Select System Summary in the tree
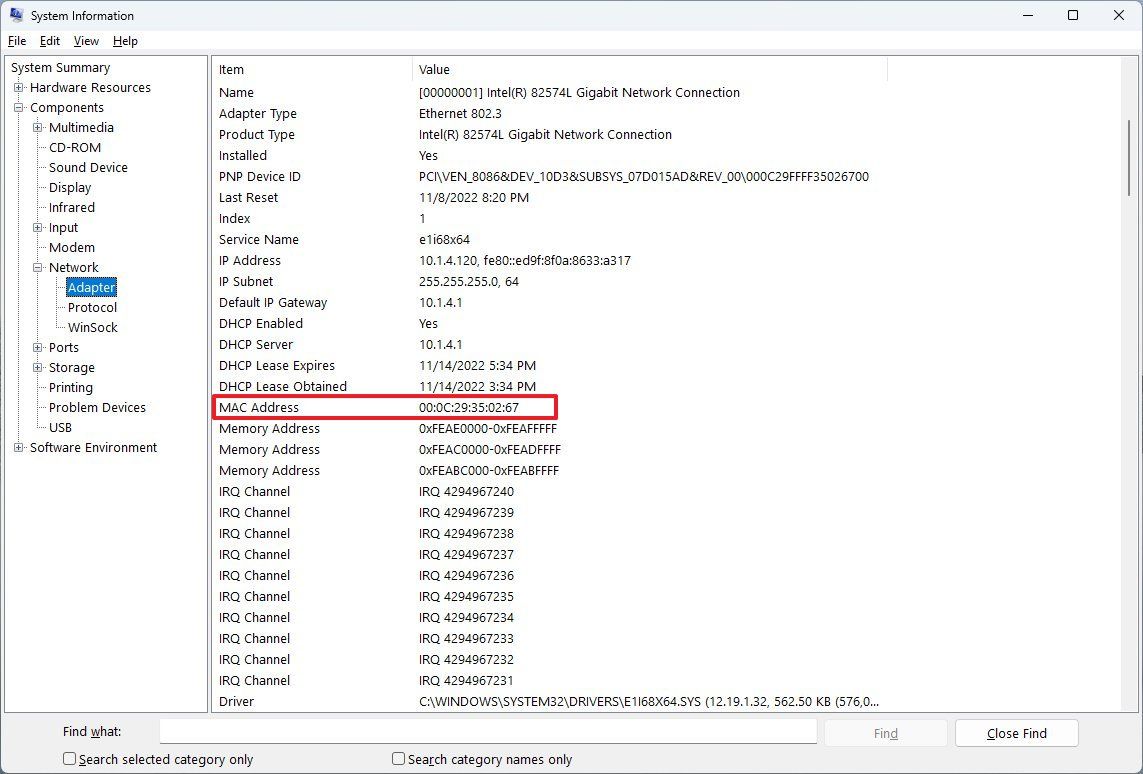Viewport: 1143px width, 774px height. click(61, 68)
